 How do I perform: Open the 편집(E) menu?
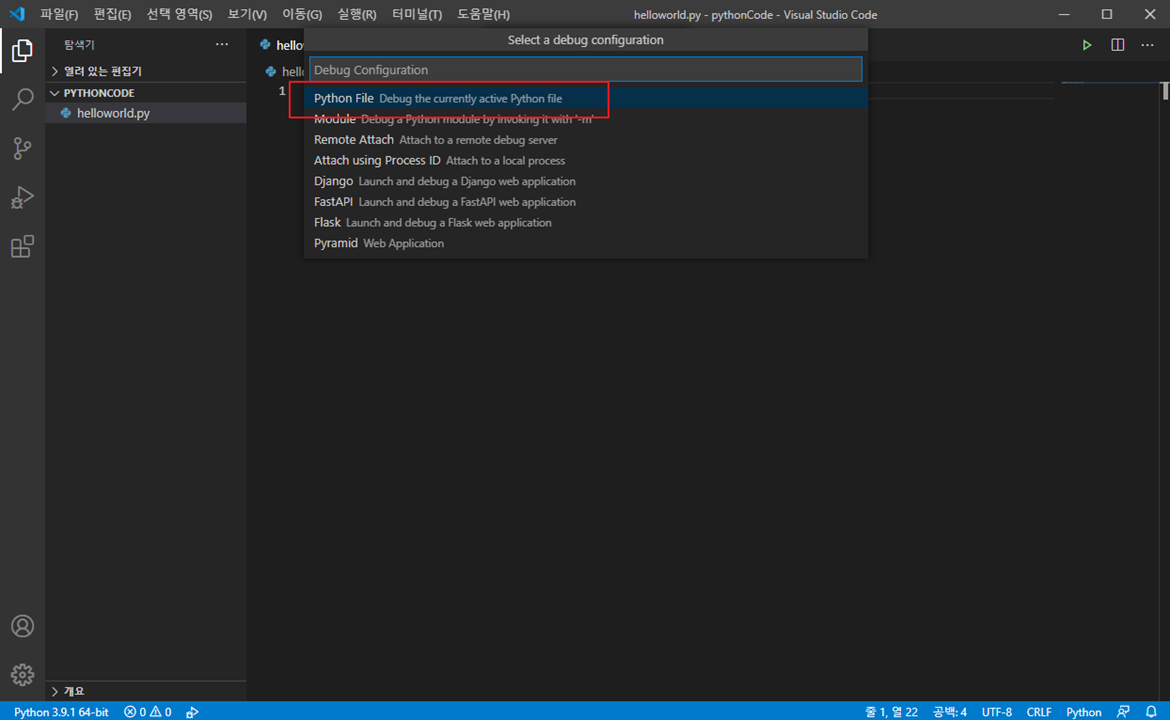112,14
